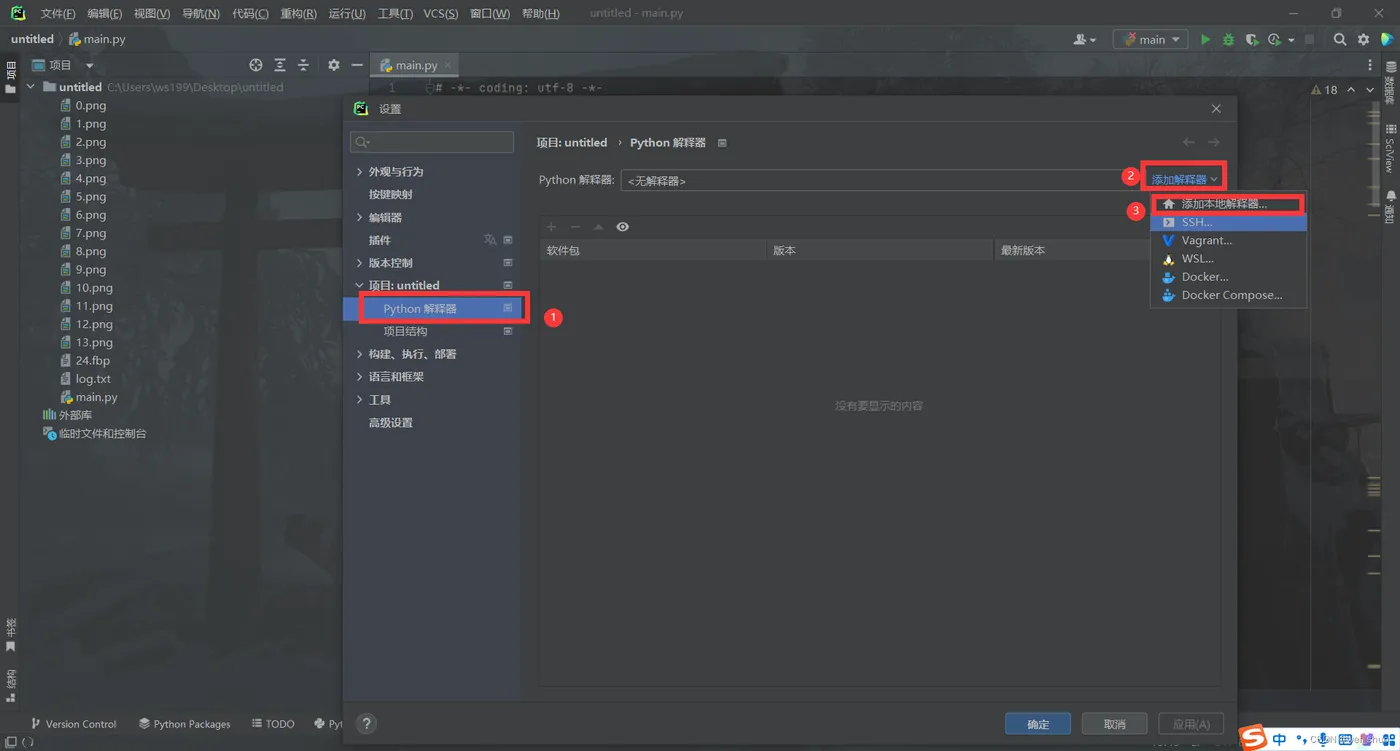Screen dimensions: 1400x751
Task: Click the user account icon in toolbar
Action: 1084,40
